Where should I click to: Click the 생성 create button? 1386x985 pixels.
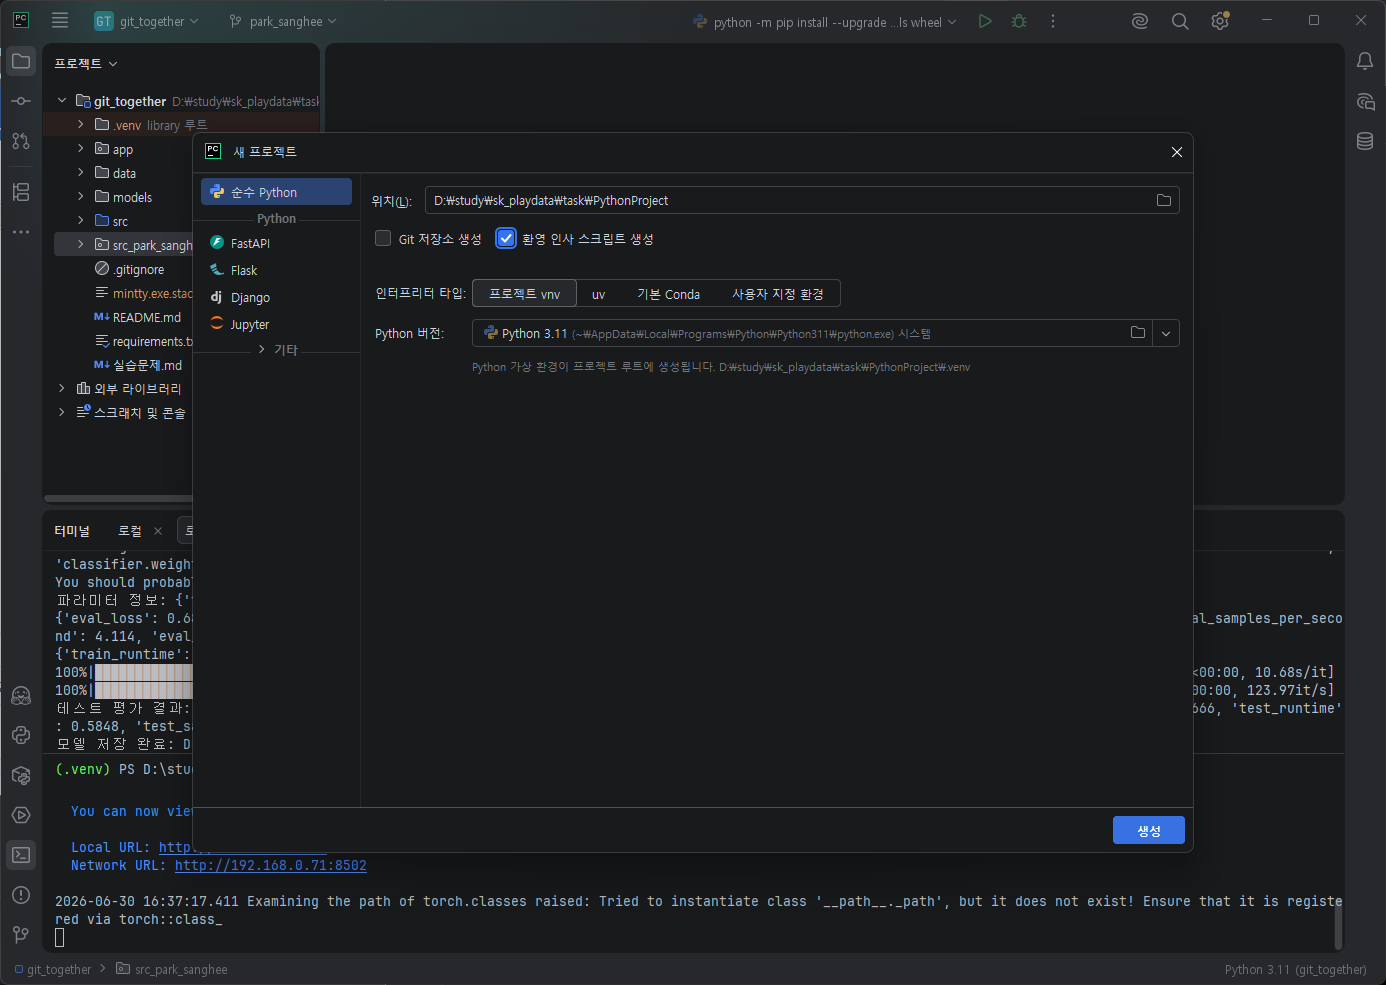(x=1149, y=830)
